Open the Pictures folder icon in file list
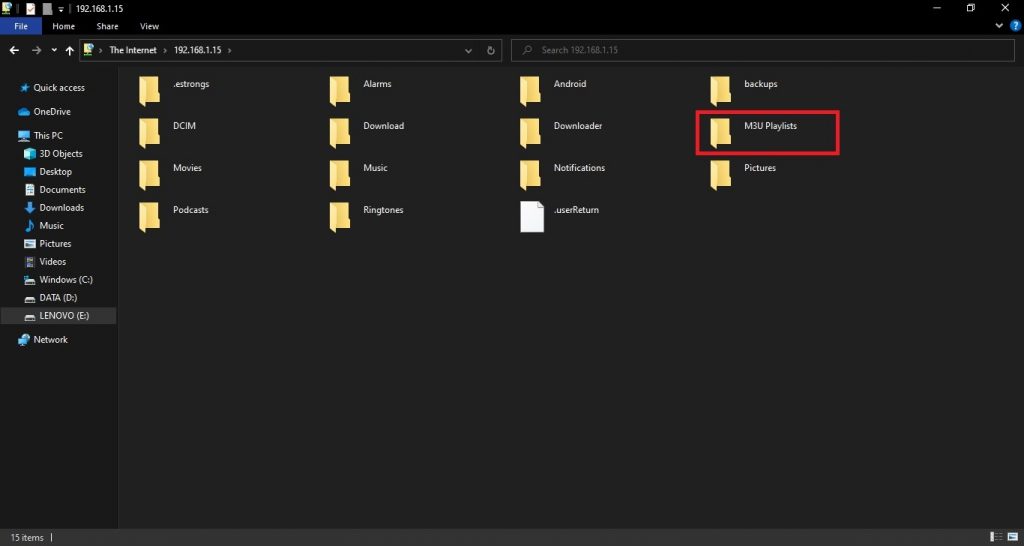This screenshot has height=546, width=1024. click(x=720, y=175)
